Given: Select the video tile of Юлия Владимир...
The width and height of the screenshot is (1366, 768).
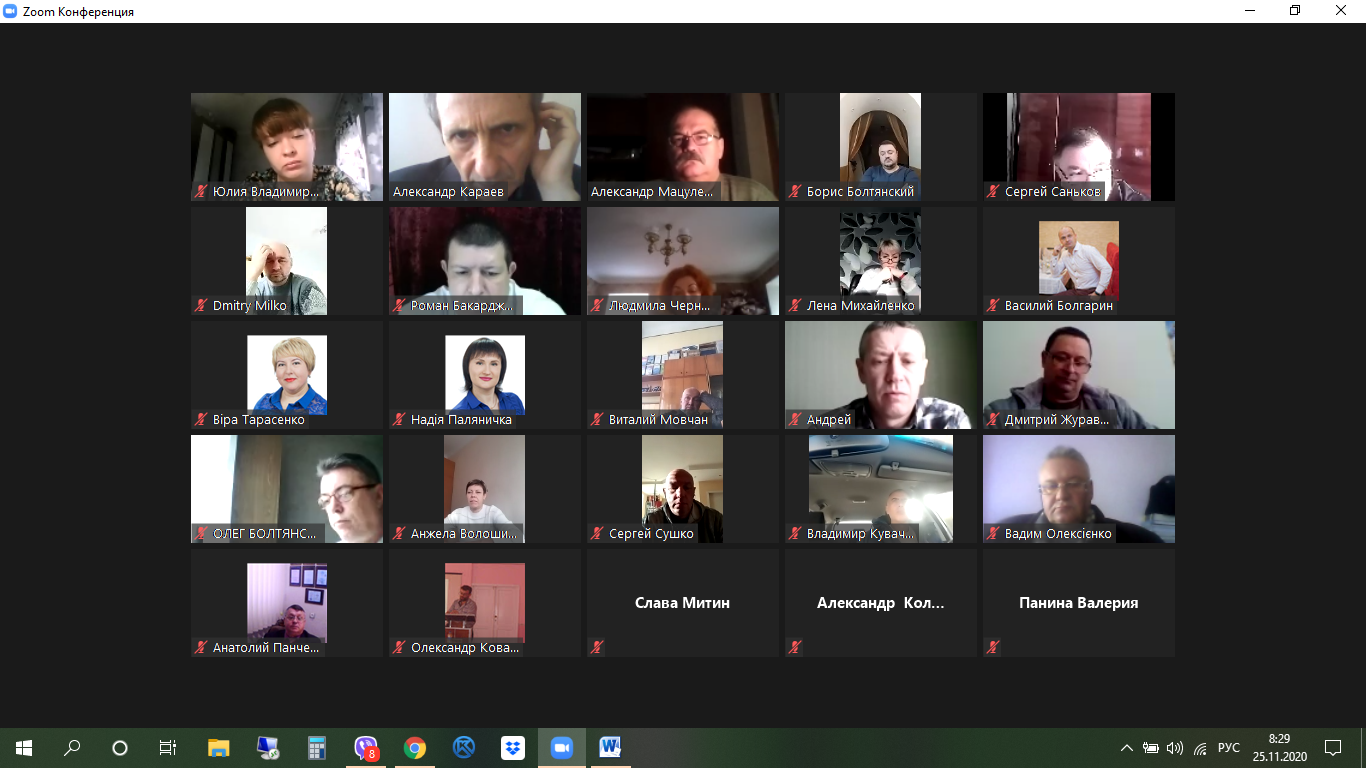Looking at the screenshot, I should (x=287, y=147).
